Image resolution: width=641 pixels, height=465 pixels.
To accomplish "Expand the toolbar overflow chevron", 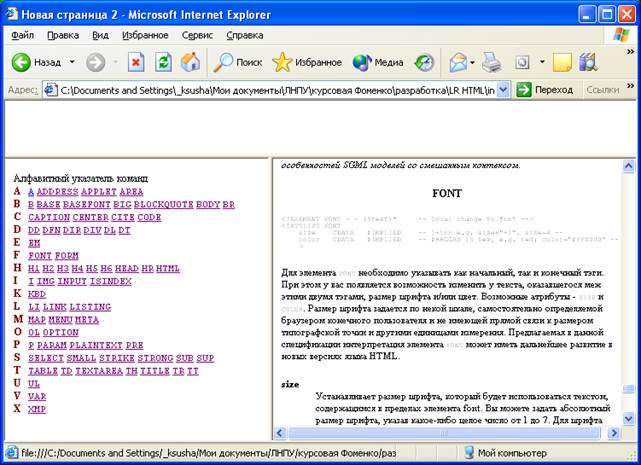I will (x=630, y=52).
